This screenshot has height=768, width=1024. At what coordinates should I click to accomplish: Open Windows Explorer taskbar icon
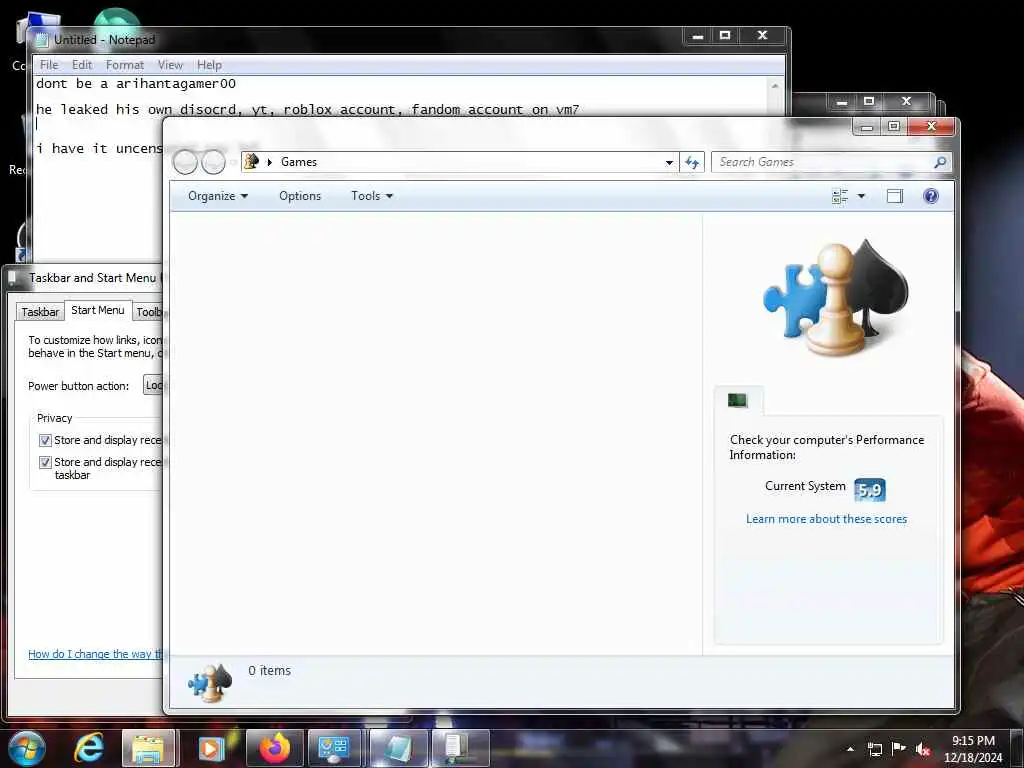148,748
